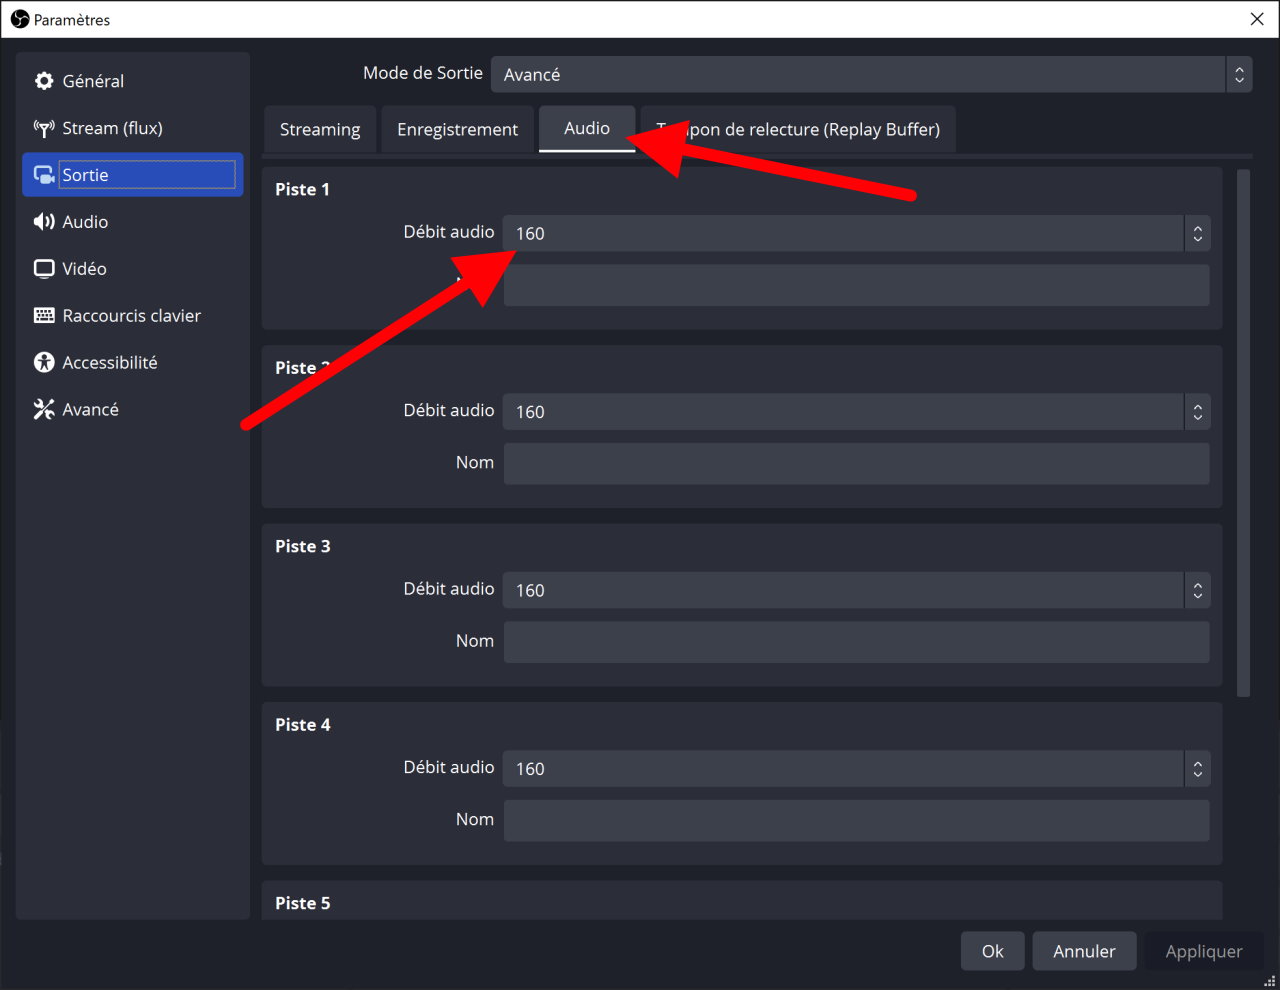Click the Piste 2 bitrate stepper arrows
This screenshot has width=1280, height=990.
[x=1197, y=411]
